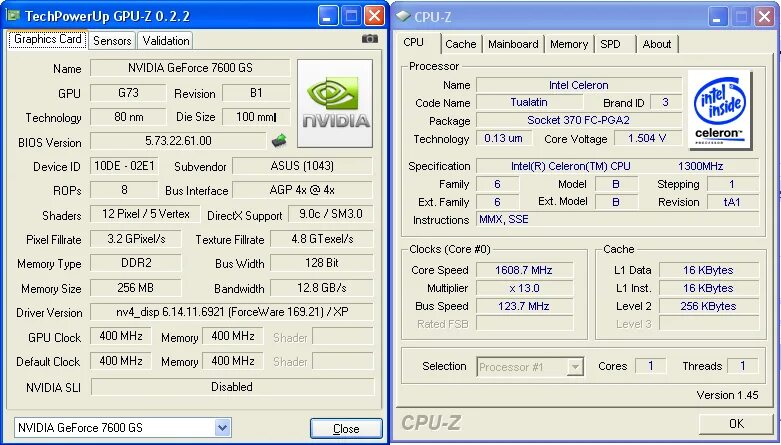Click the Driver Version field
Screen dimensions: 781x445
[x=232, y=312]
